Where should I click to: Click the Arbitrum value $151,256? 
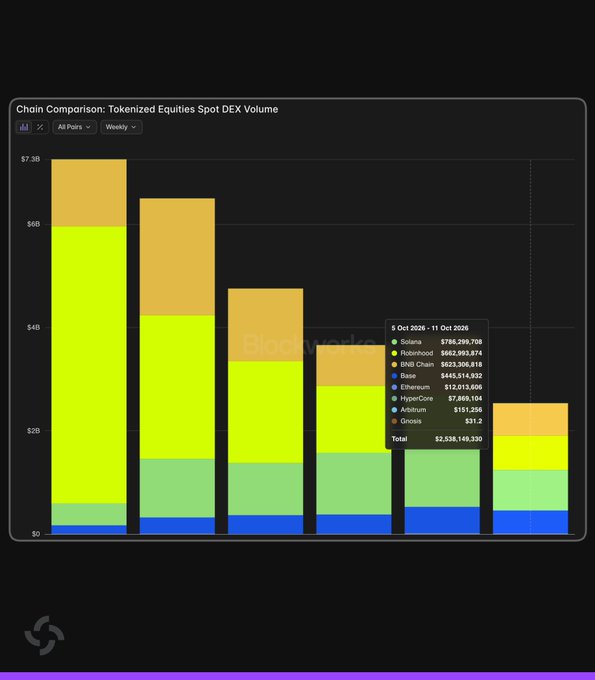coord(468,409)
